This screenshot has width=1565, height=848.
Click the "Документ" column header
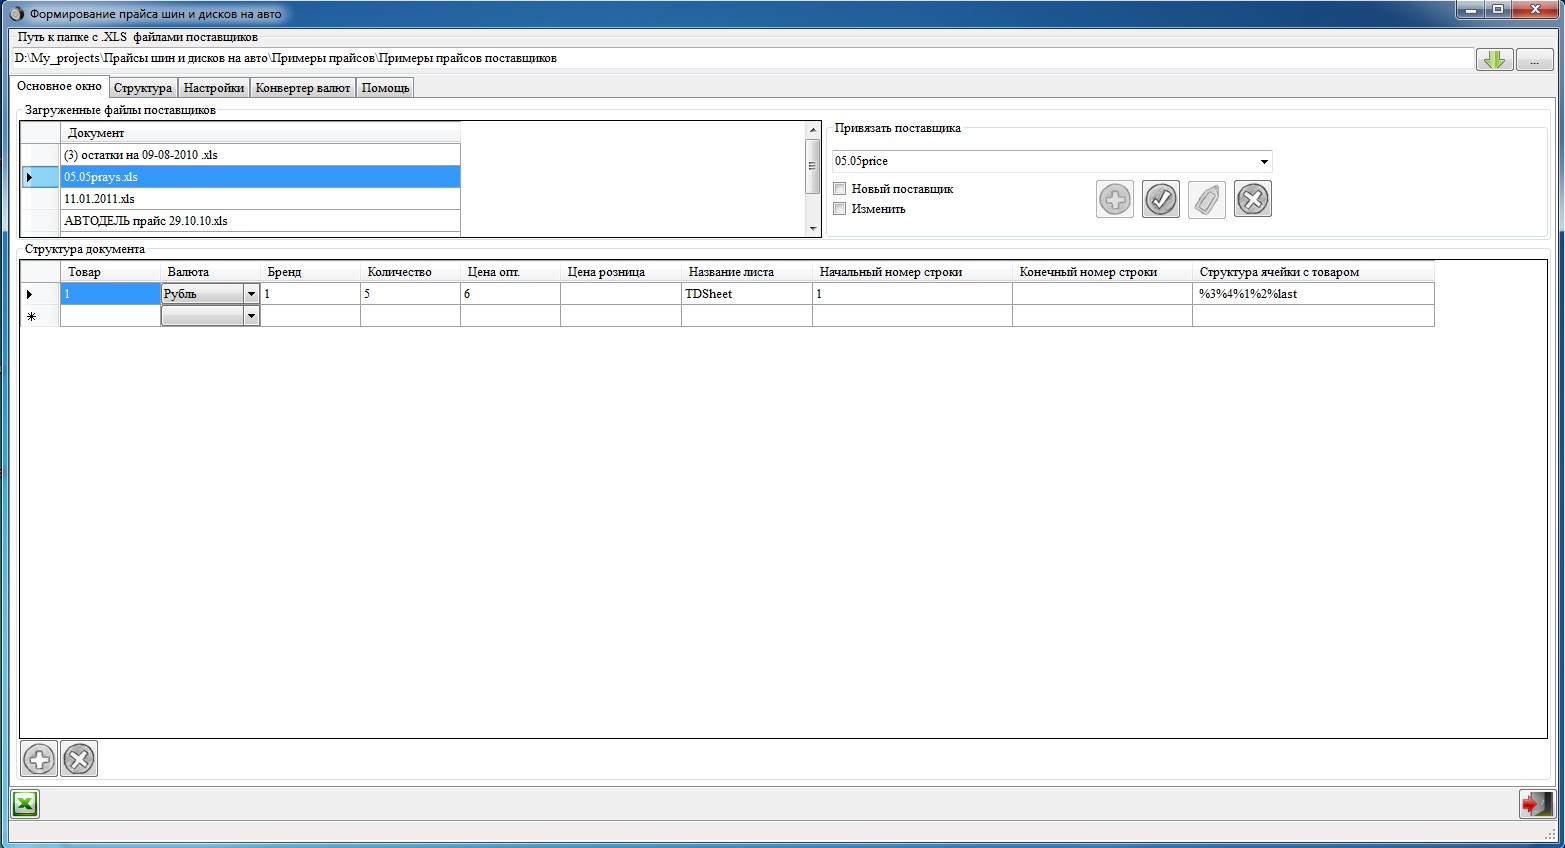click(x=260, y=133)
